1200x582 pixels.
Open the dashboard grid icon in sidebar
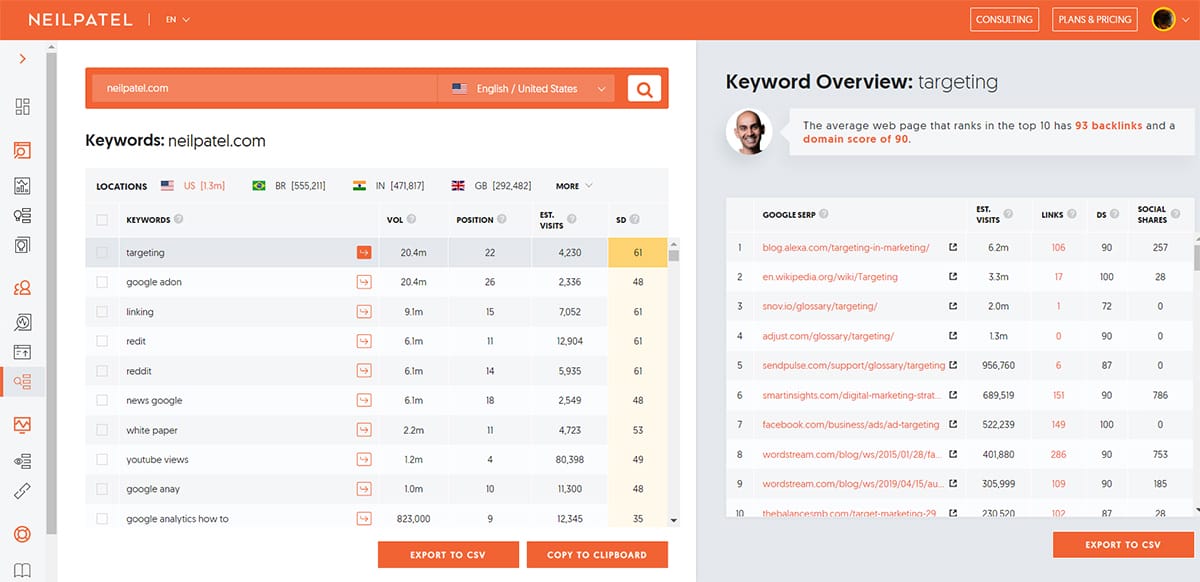(23, 107)
